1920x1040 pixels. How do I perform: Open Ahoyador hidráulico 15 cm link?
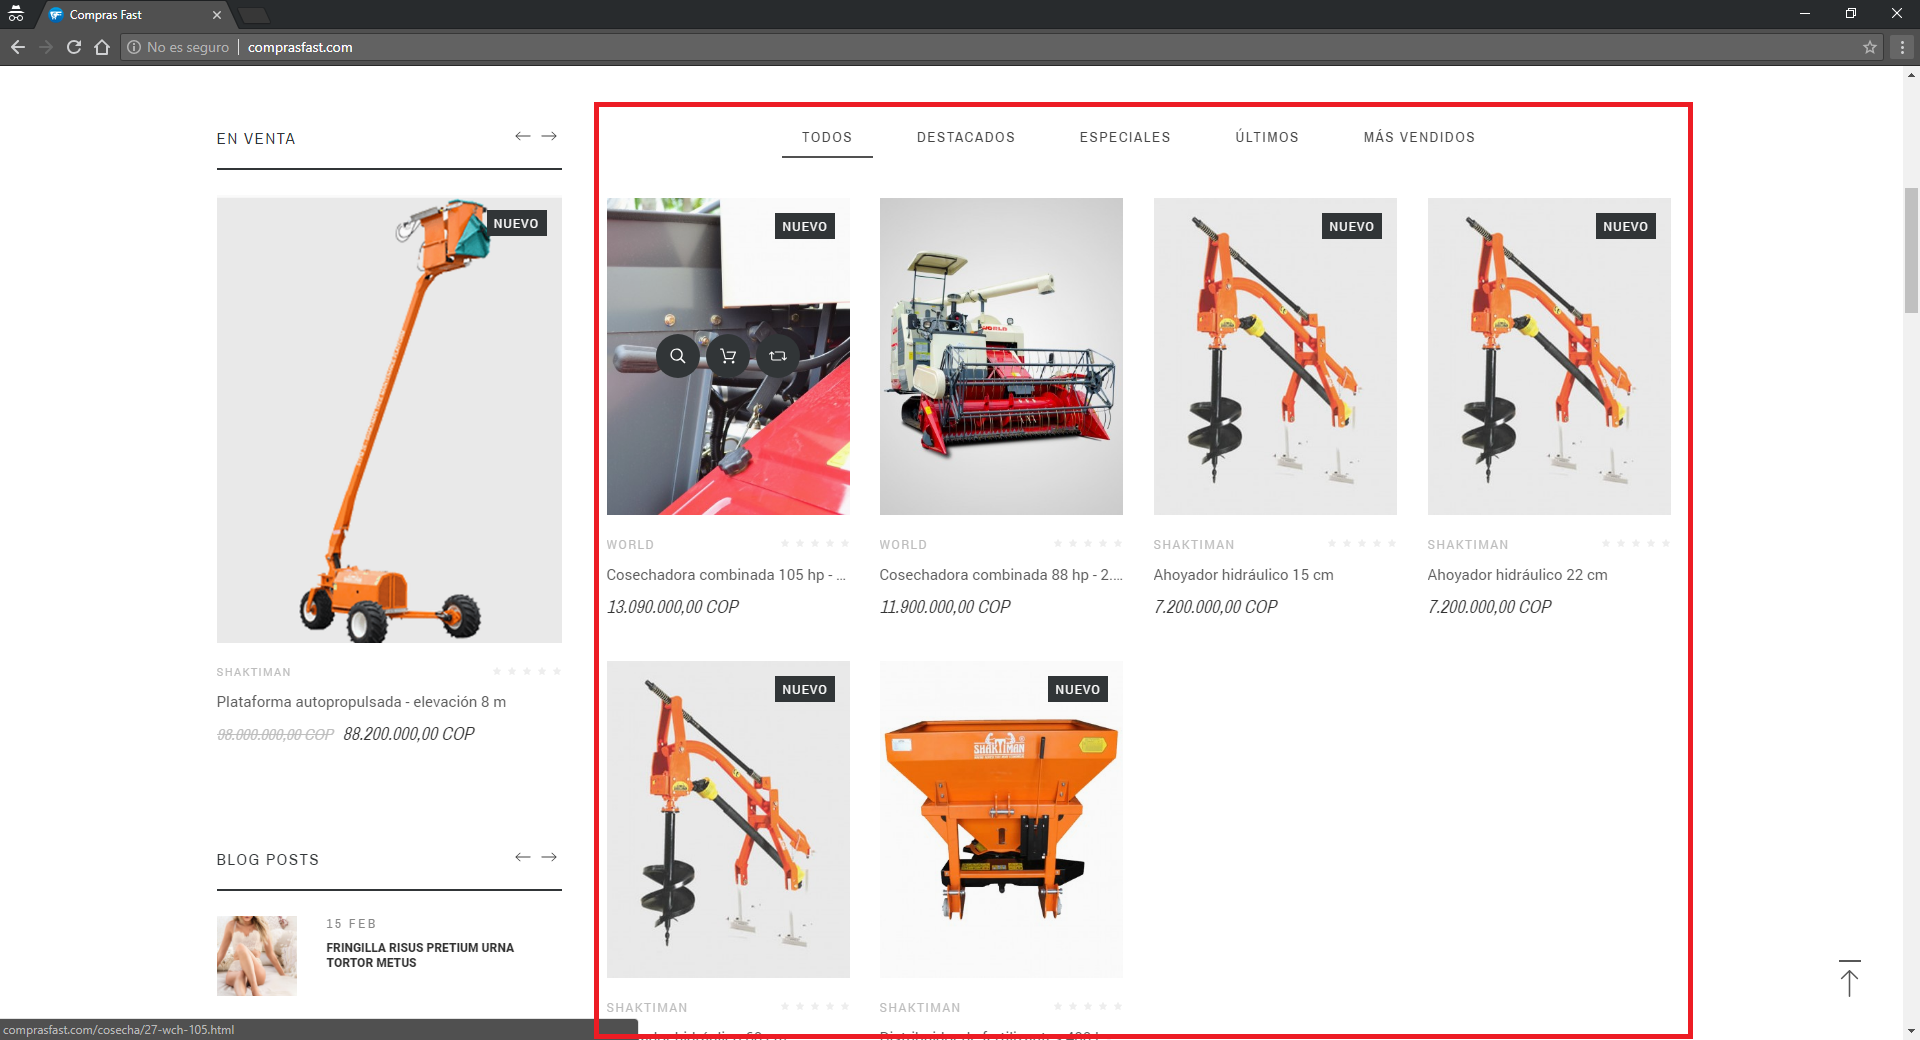[x=1243, y=575]
